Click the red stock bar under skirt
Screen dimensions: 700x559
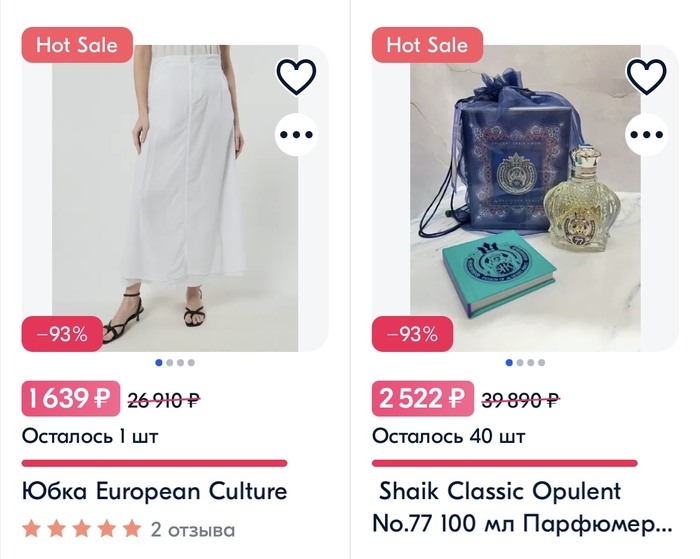tap(154, 463)
